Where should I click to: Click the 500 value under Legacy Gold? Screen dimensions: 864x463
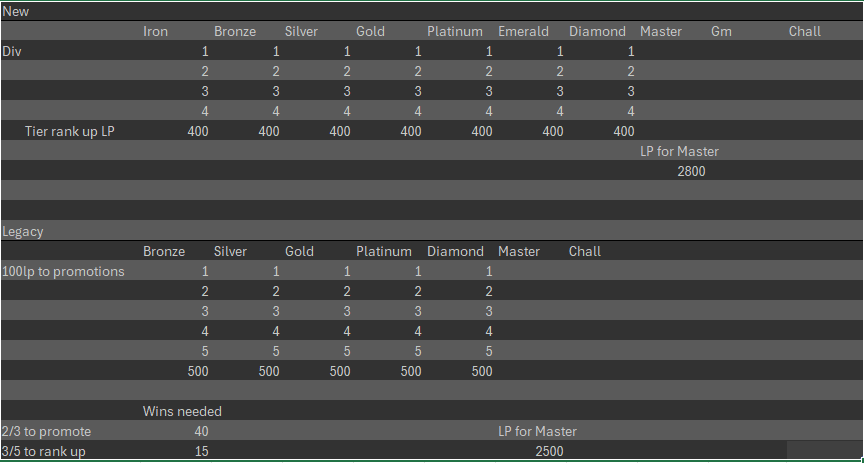point(340,372)
